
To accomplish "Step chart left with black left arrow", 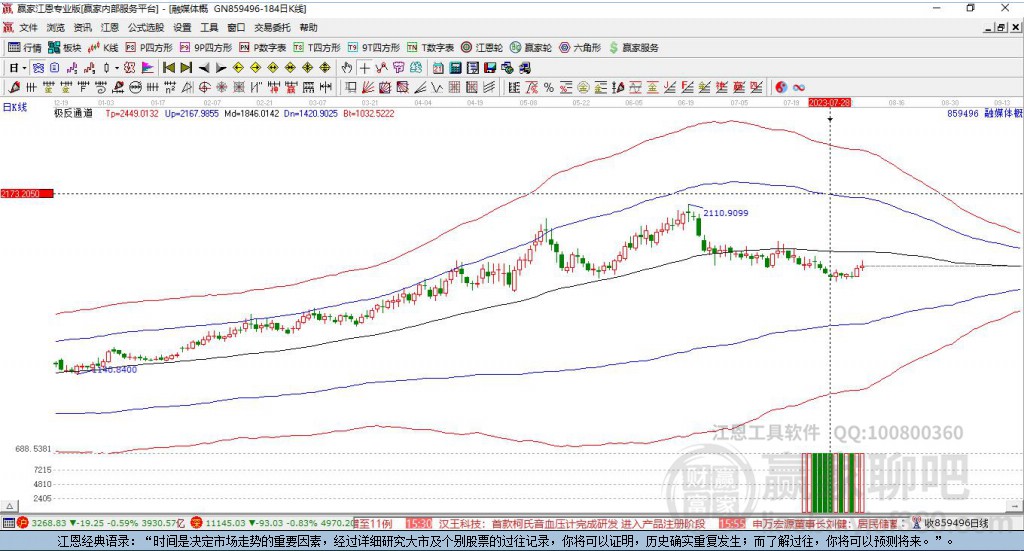I will [x=204, y=68].
